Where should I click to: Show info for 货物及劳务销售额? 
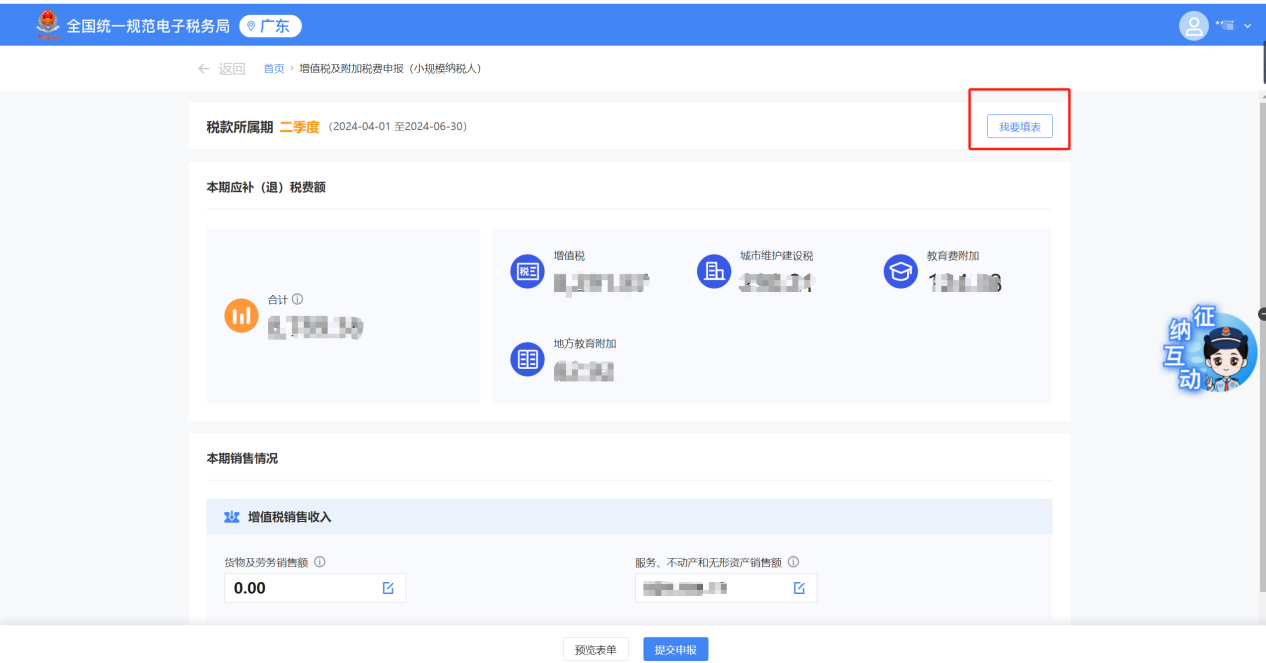(320, 562)
